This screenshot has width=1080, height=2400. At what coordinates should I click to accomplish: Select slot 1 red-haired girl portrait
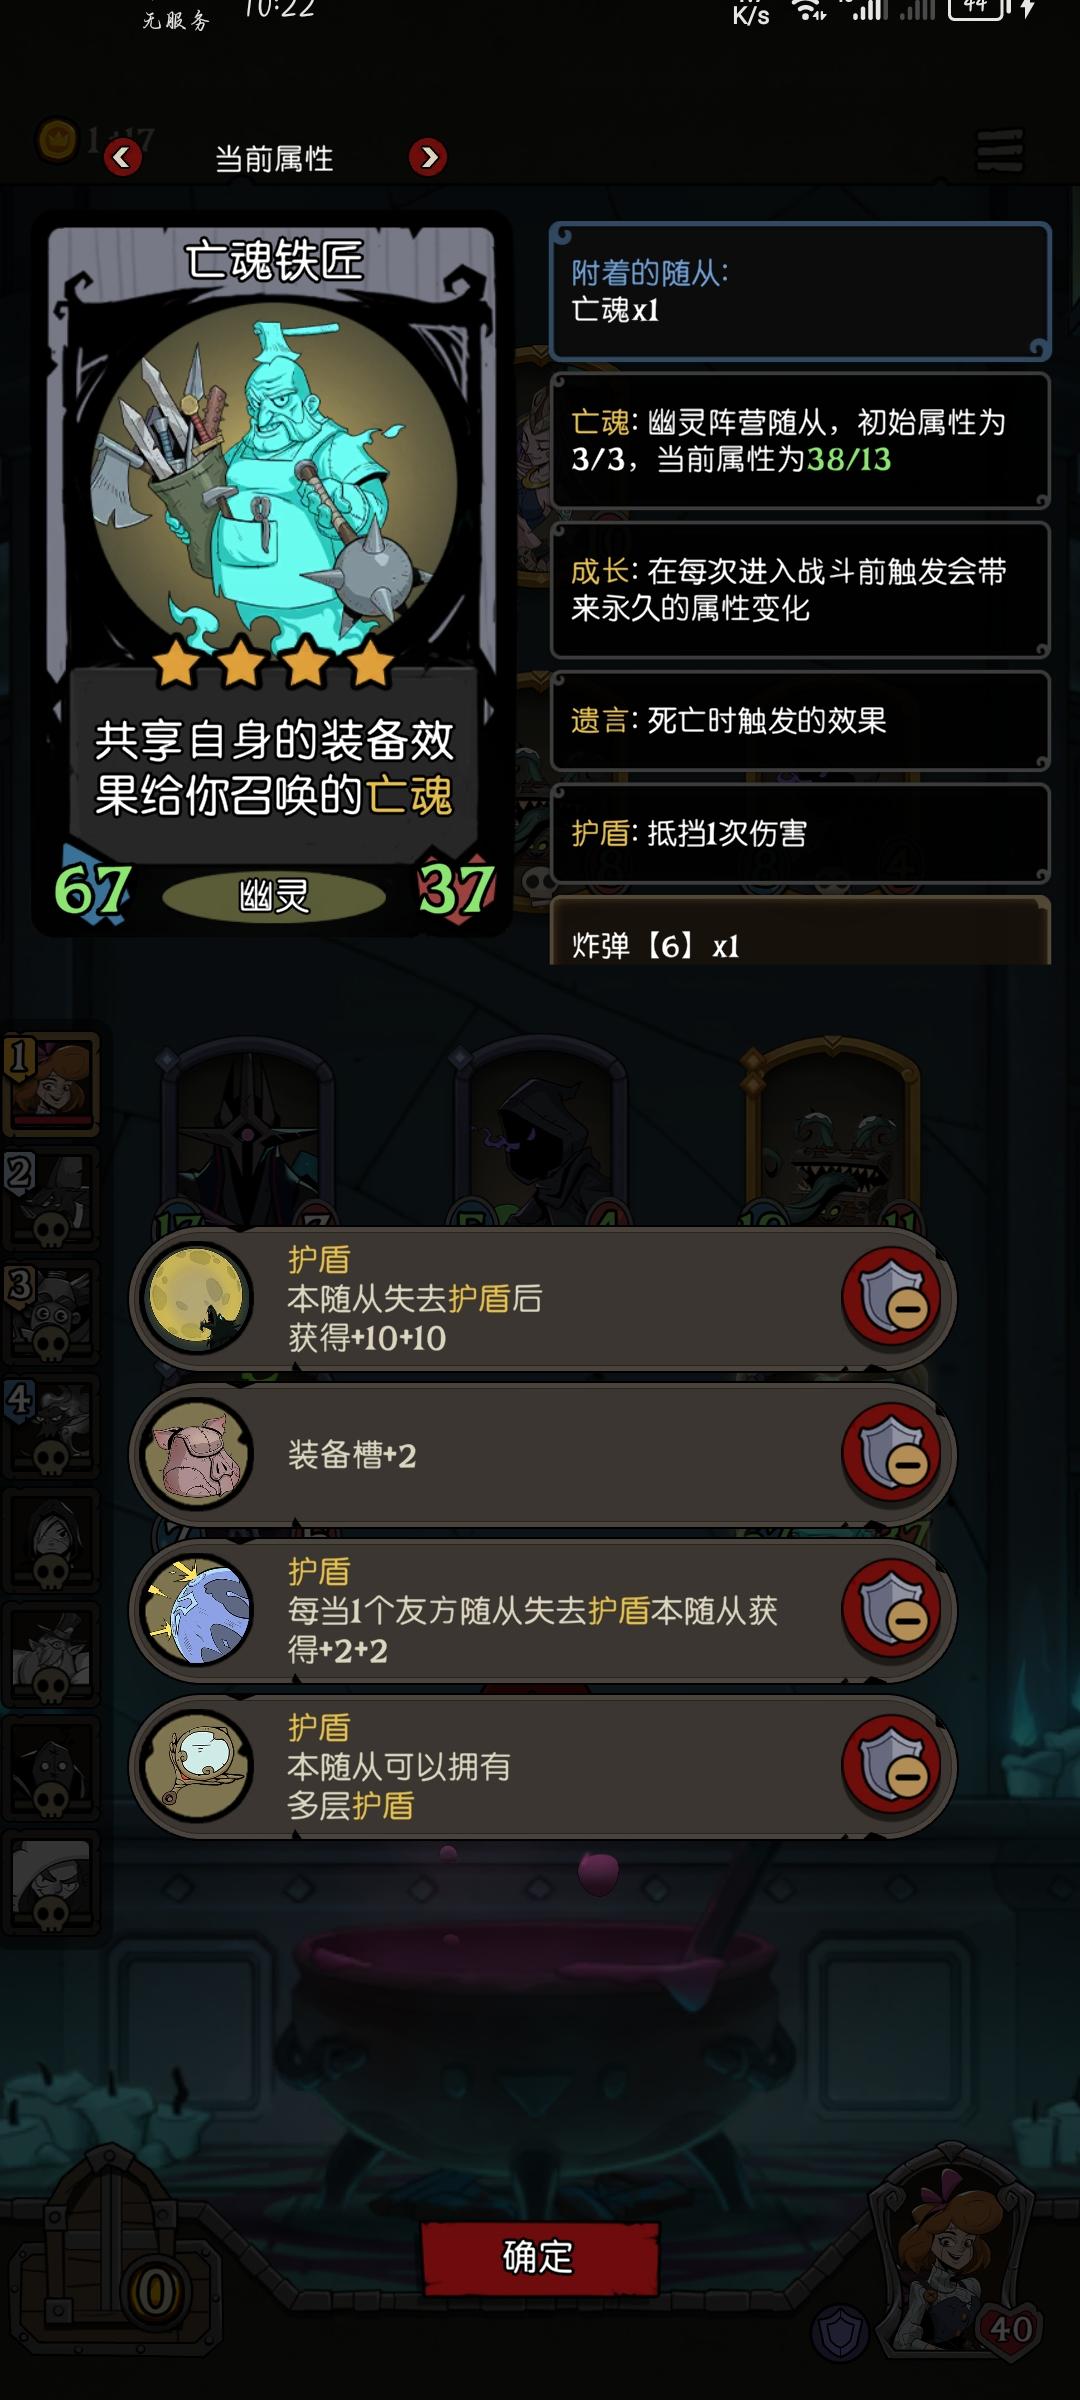coord(52,1084)
